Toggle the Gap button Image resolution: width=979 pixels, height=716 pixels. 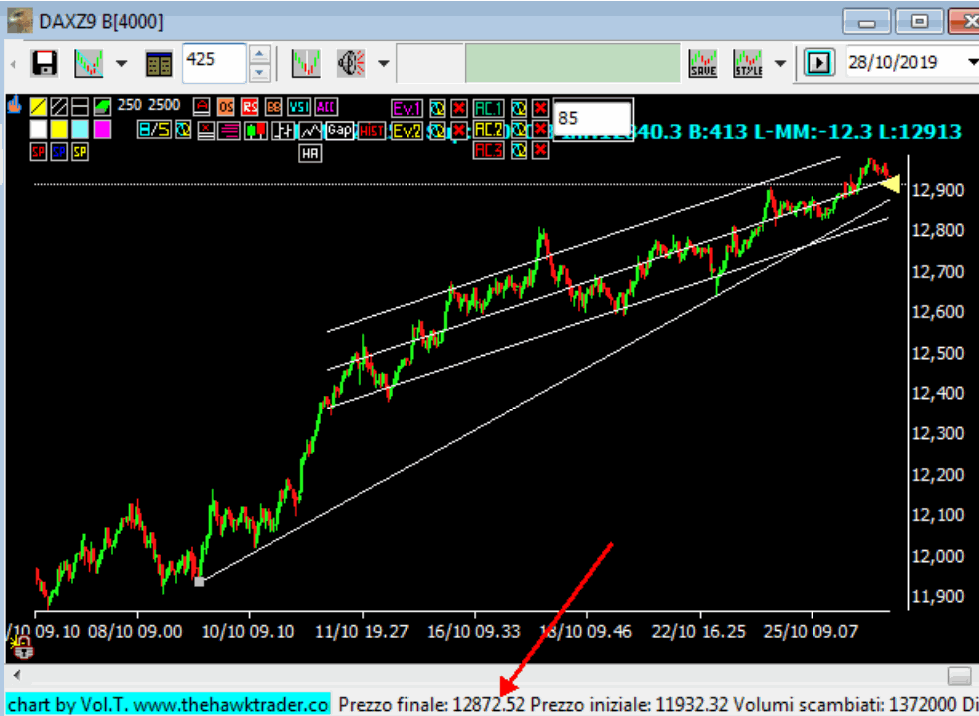[x=340, y=130]
